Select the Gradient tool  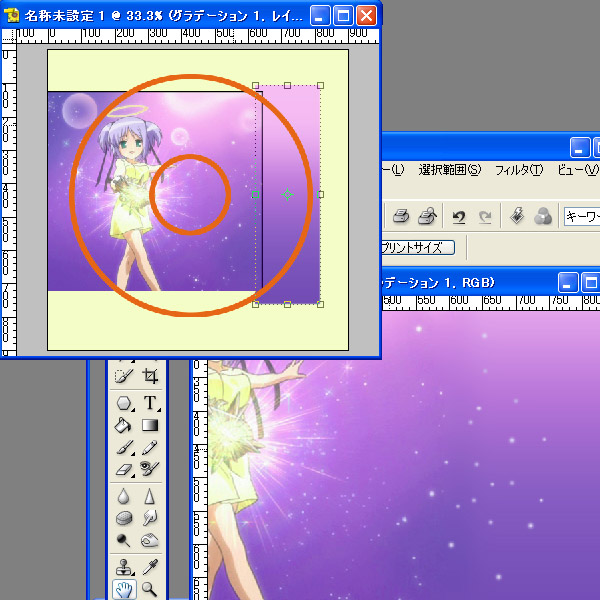[150, 425]
